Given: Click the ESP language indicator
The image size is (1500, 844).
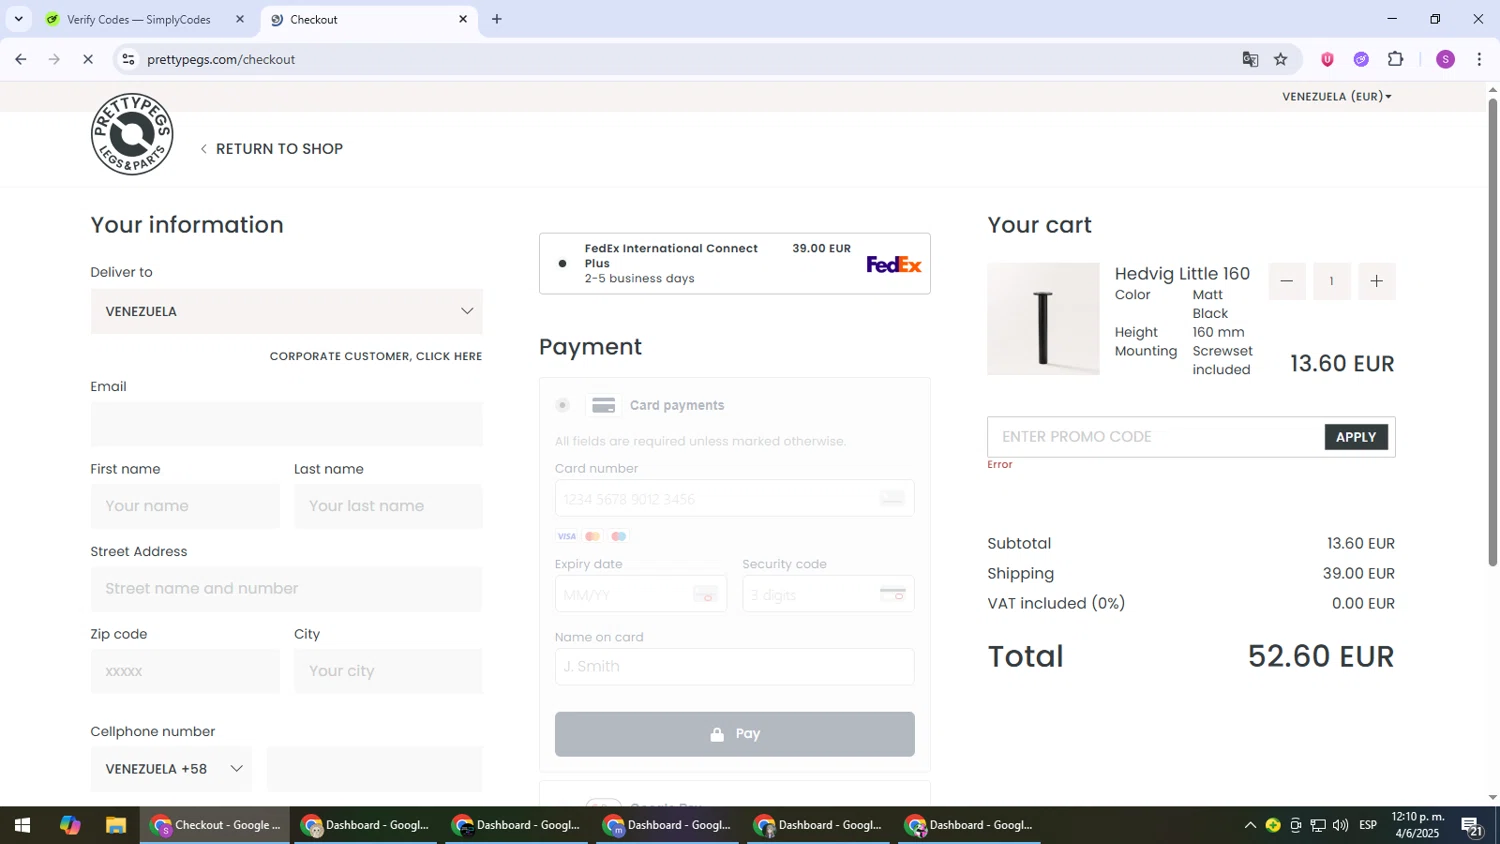Looking at the screenshot, I should [1368, 825].
